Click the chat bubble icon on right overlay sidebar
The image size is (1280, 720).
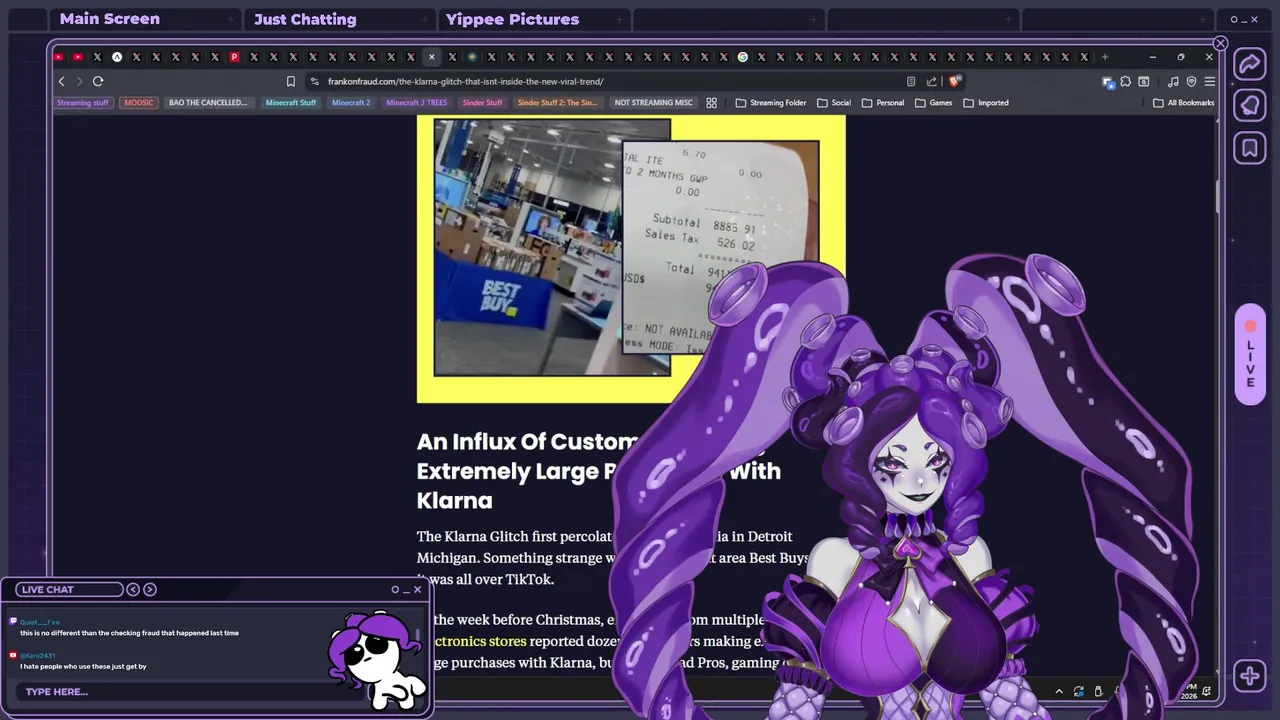tap(1250, 106)
